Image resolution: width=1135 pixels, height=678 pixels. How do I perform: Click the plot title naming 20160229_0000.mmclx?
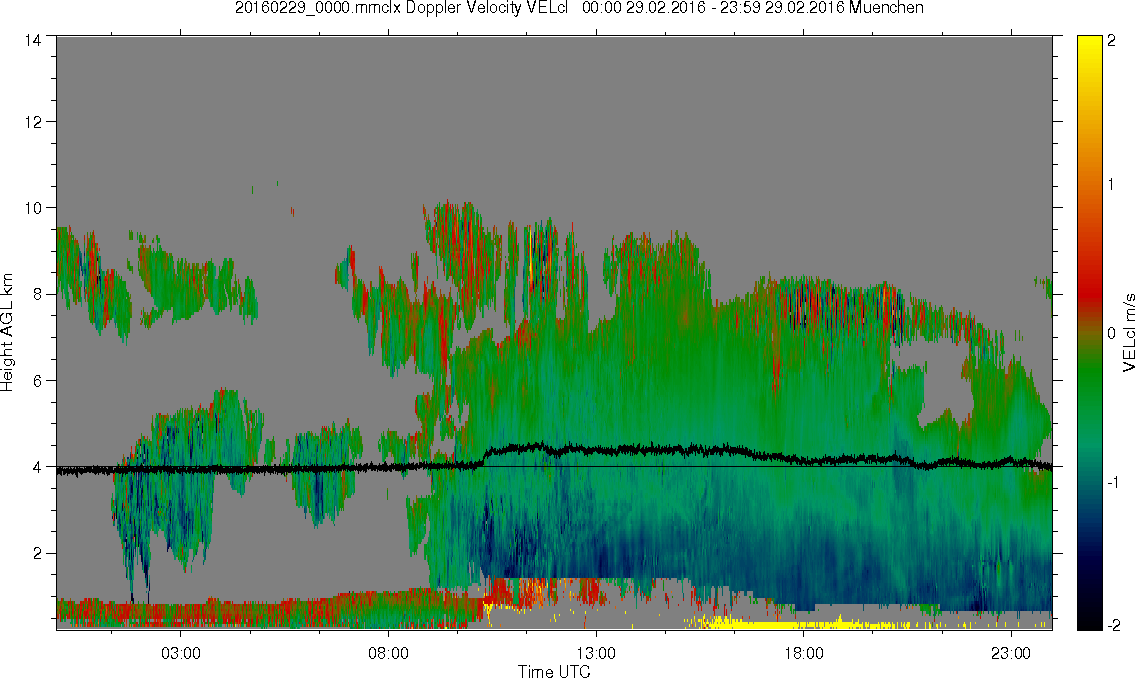(x=579, y=8)
